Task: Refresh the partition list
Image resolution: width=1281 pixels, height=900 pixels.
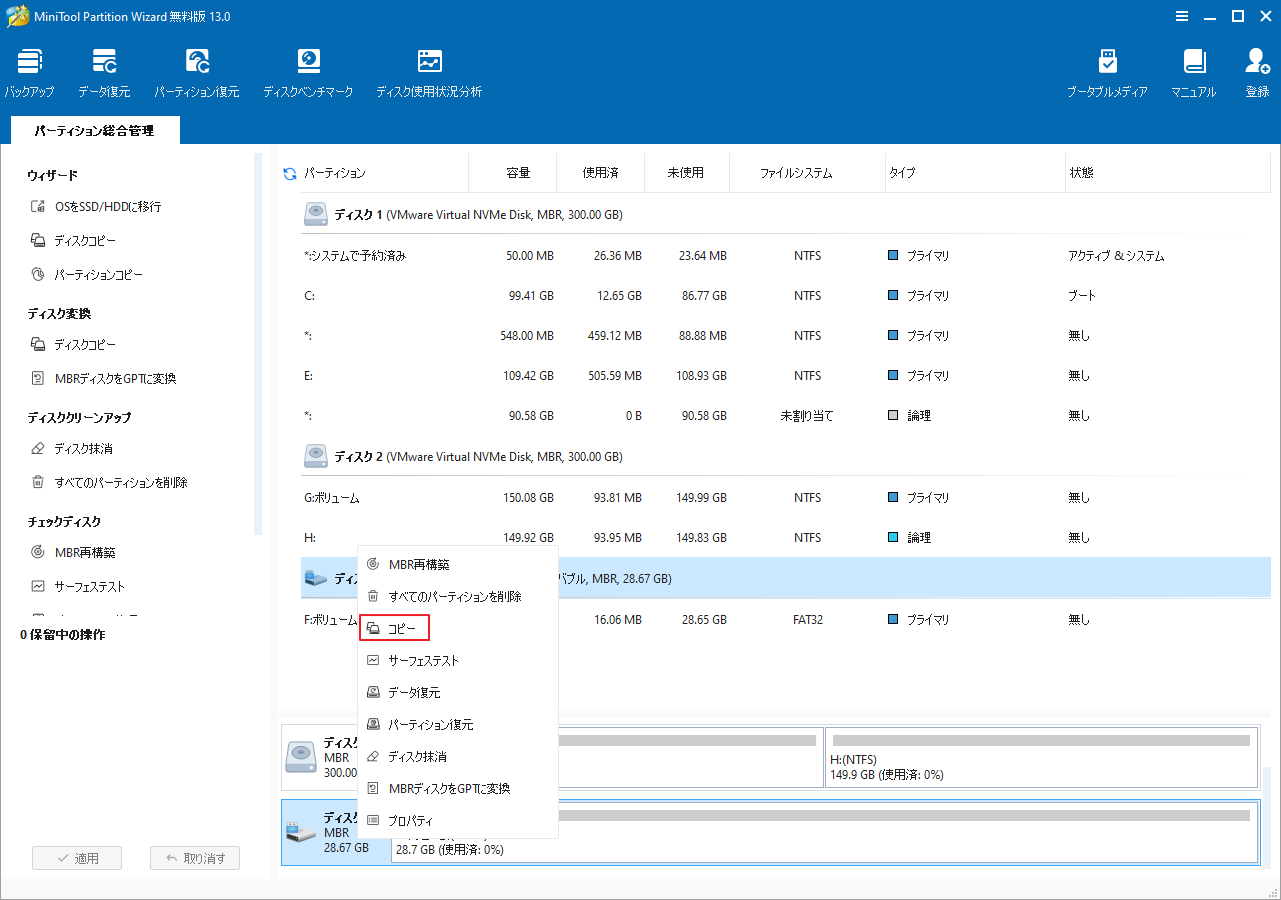Action: pyautogui.click(x=289, y=172)
